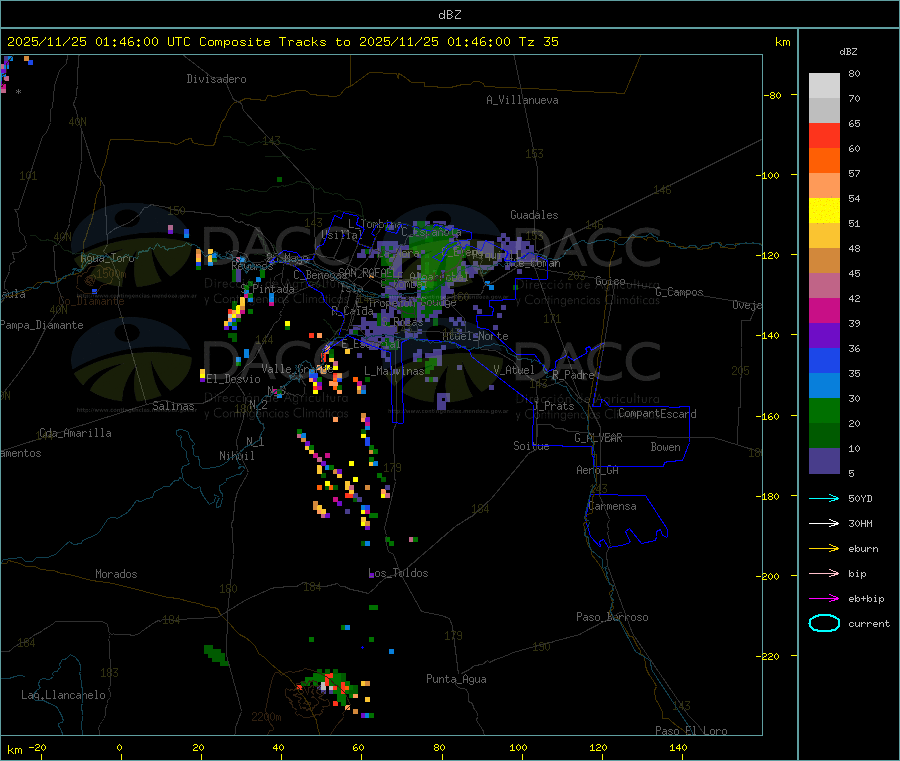Click the Punta_Agua map label
900x761 pixels.
(456, 679)
